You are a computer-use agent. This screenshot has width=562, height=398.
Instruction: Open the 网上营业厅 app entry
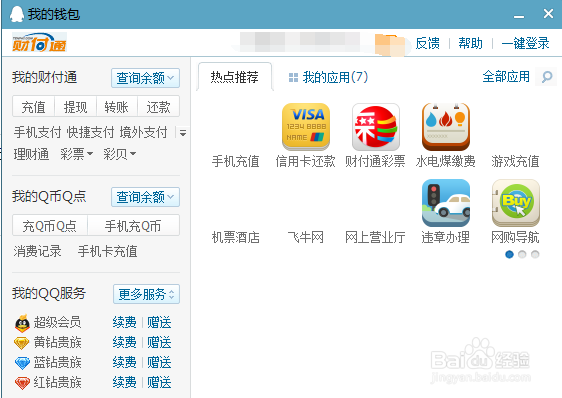375,237
